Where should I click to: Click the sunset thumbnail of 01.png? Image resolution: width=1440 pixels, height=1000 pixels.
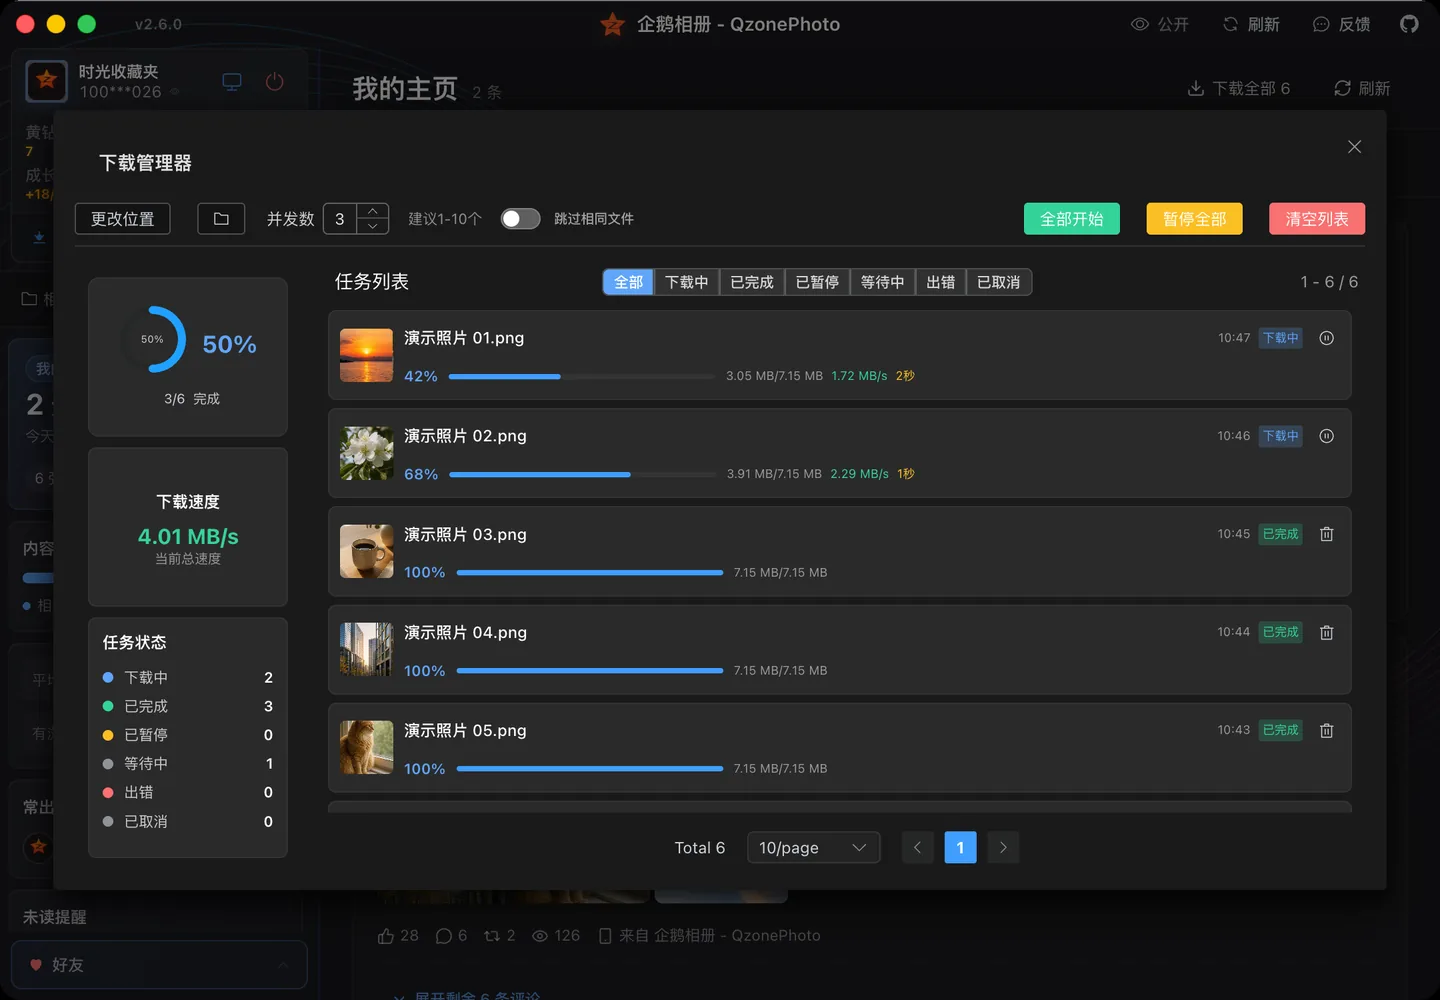click(366, 355)
